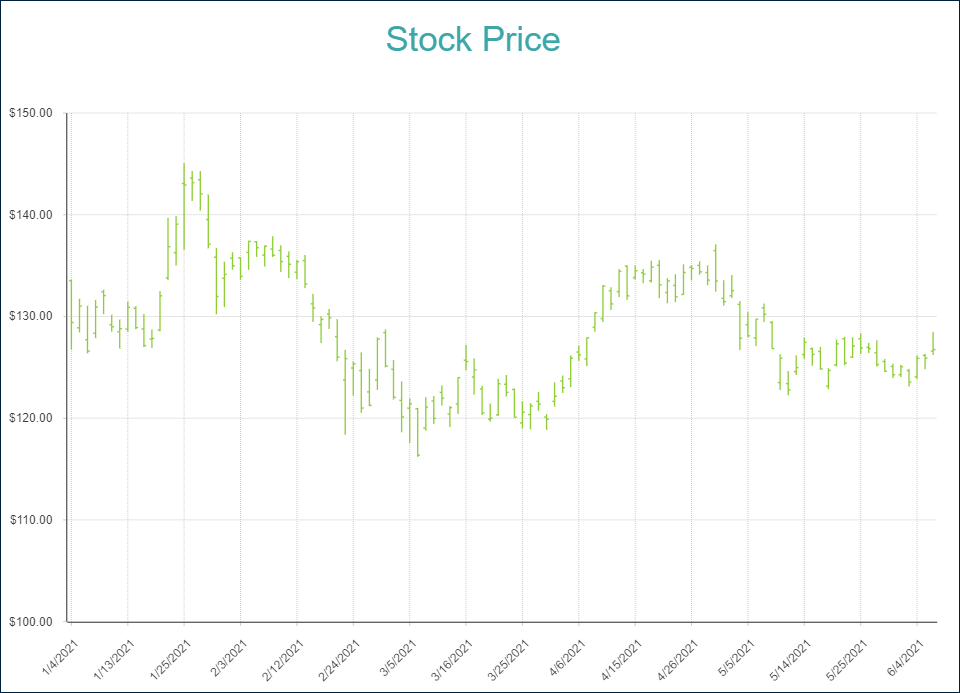Click the $100.00 y-axis label

tap(30, 622)
